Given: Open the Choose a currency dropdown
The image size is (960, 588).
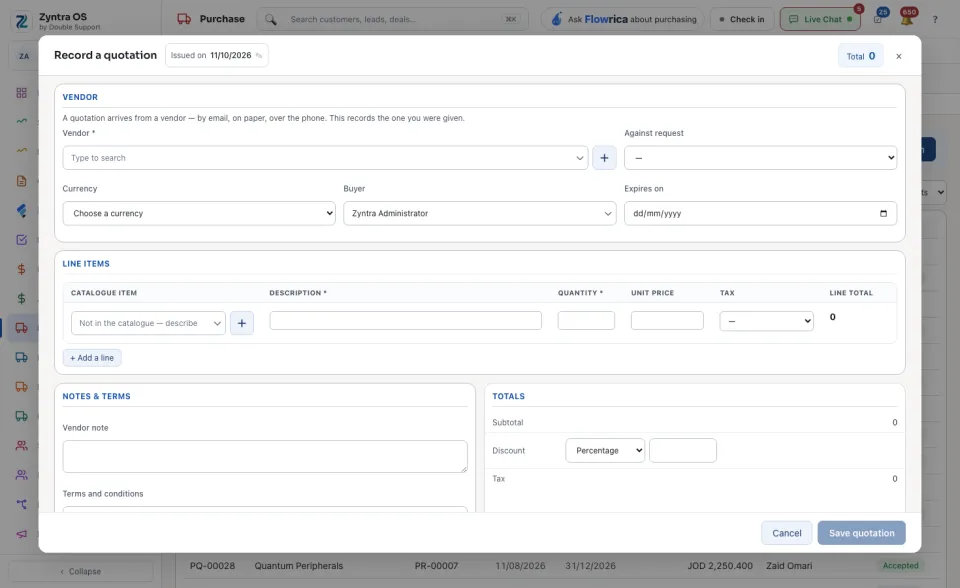Looking at the screenshot, I should point(199,213).
